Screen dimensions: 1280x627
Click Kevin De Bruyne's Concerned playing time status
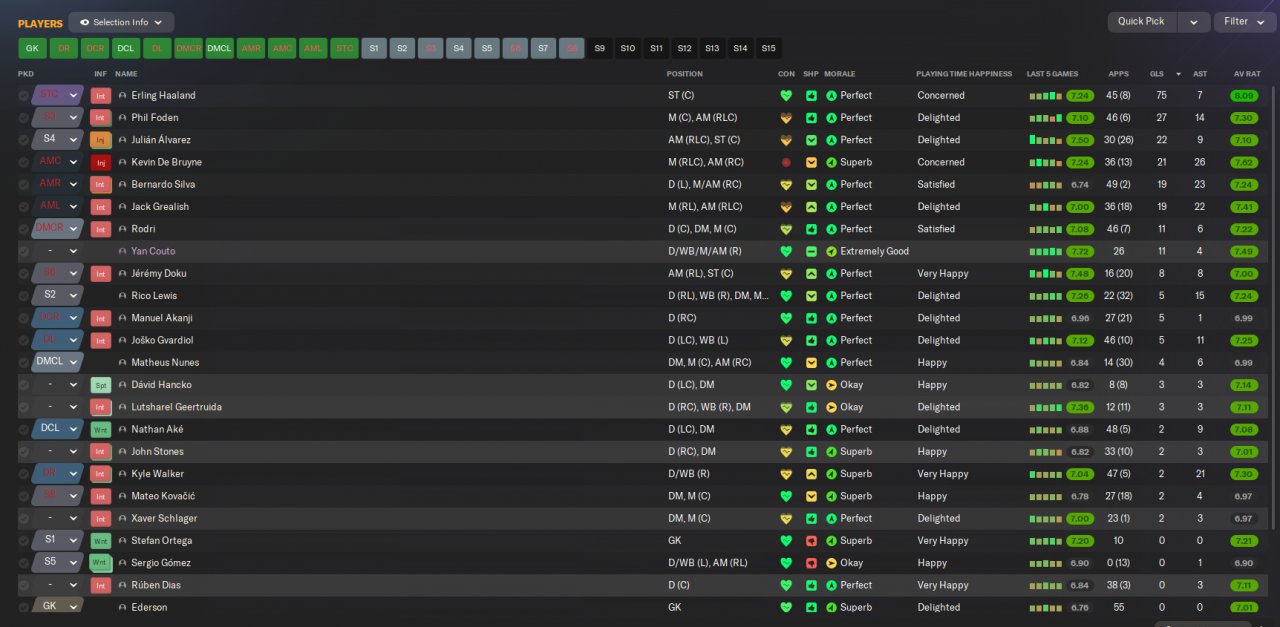pyautogui.click(x=941, y=162)
